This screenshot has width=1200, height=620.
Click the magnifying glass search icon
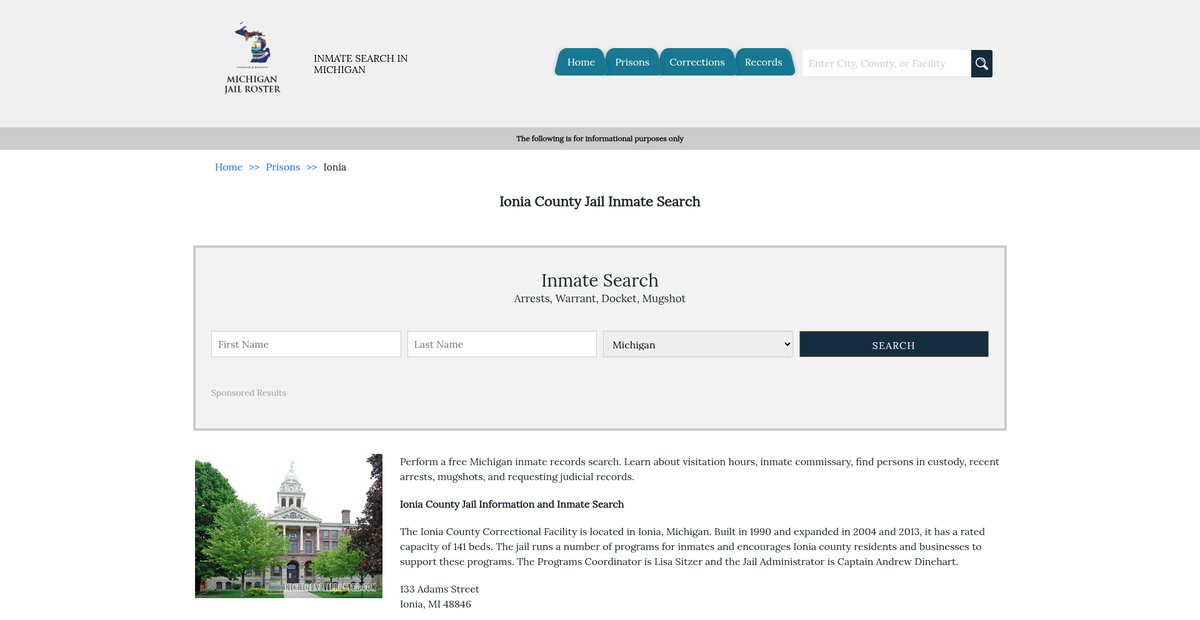[x=982, y=63]
